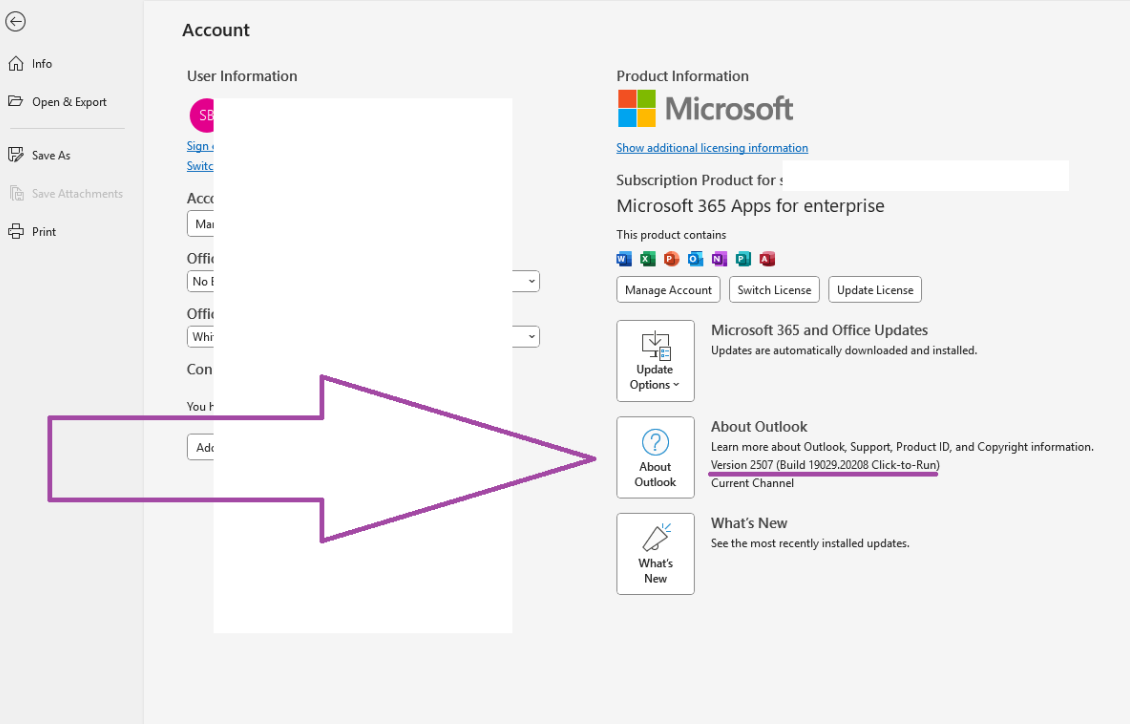
Task: Click the Update License button
Action: [x=875, y=290]
